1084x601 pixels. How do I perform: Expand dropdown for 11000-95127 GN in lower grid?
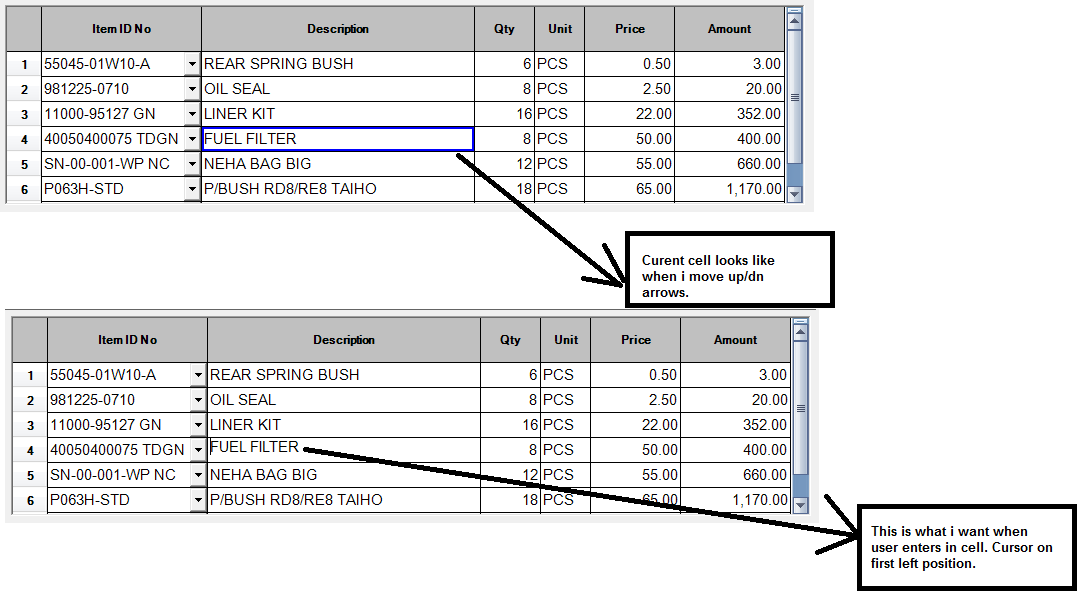pyautogui.click(x=198, y=425)
